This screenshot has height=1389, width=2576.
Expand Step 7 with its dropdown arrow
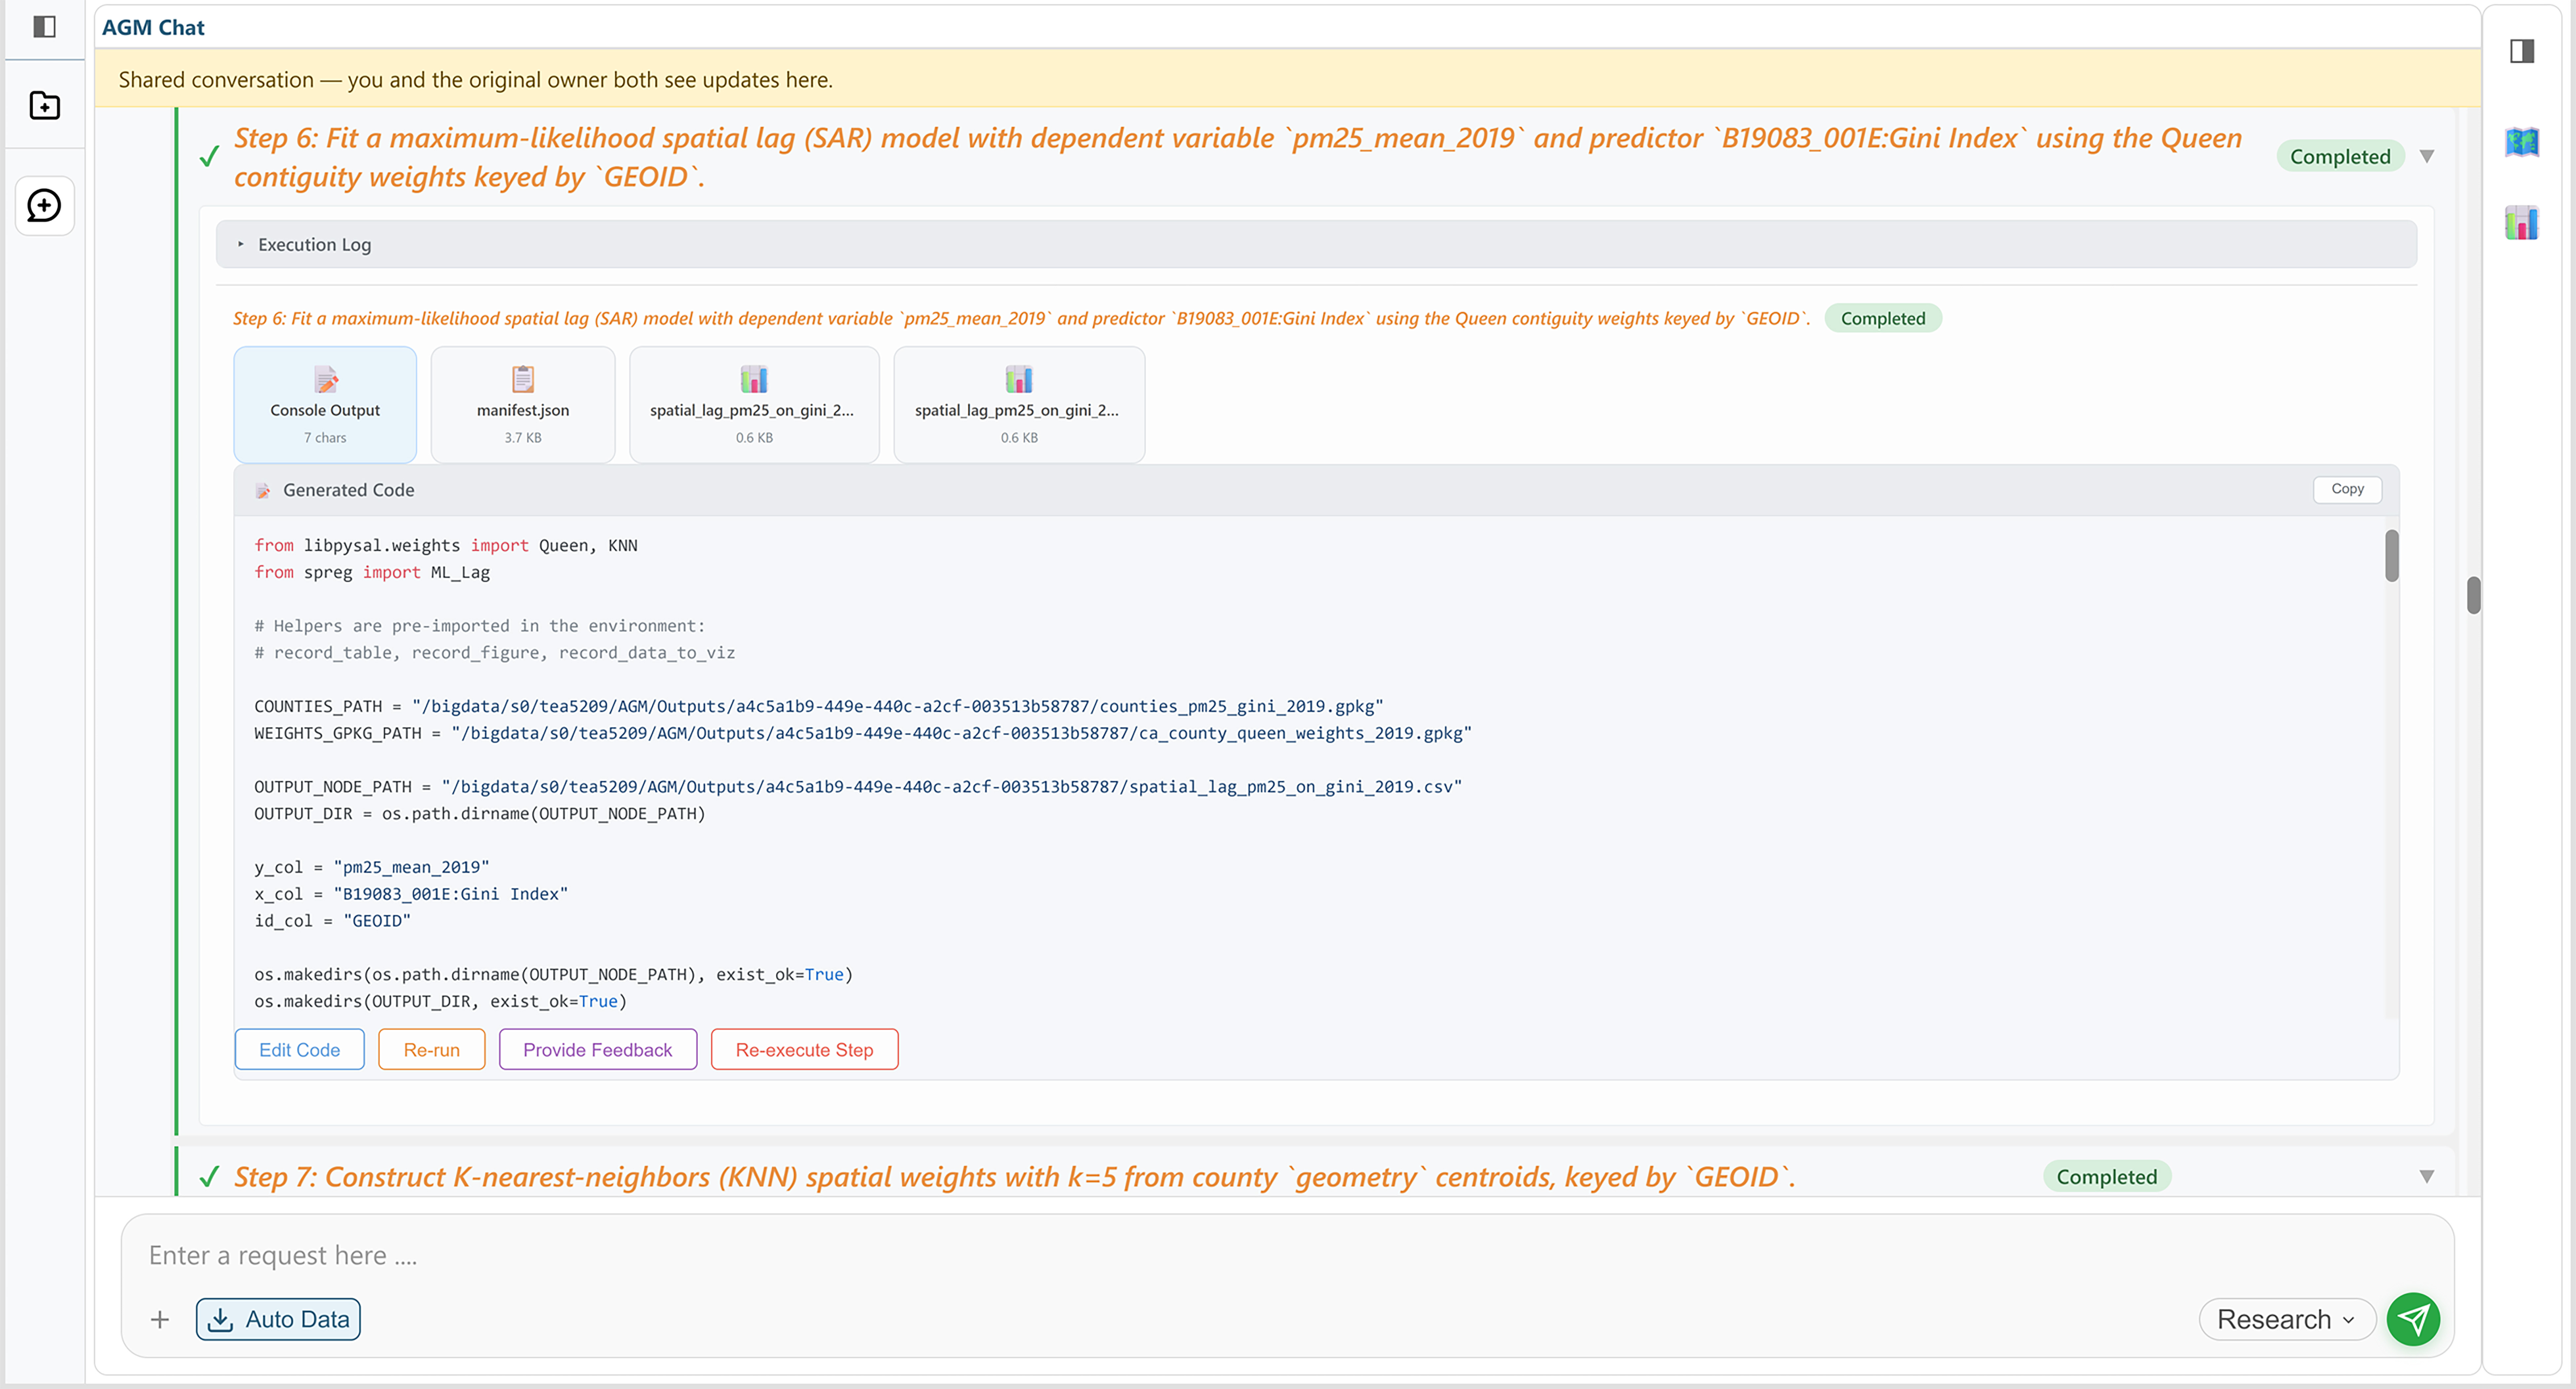pyautogui.click(x=2426, y=1176)
